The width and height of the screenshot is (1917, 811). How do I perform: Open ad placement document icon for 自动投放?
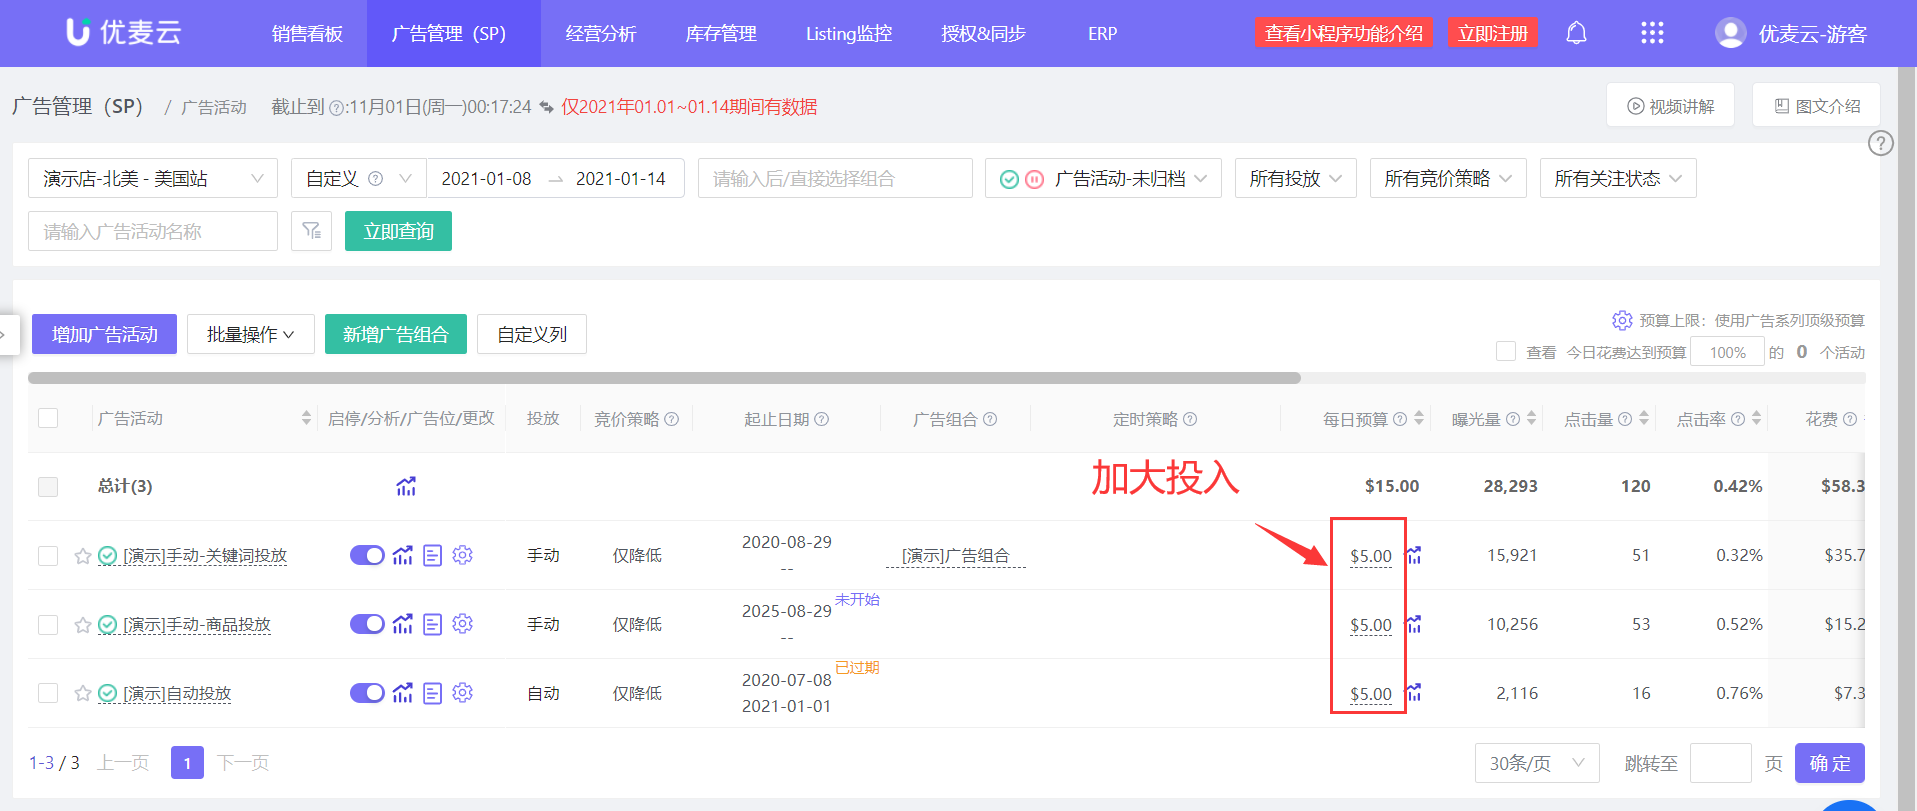(432, 693)
